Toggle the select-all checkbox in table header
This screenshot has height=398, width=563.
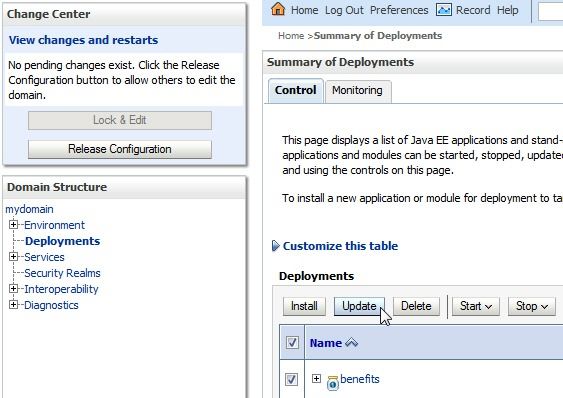[292, 342]
